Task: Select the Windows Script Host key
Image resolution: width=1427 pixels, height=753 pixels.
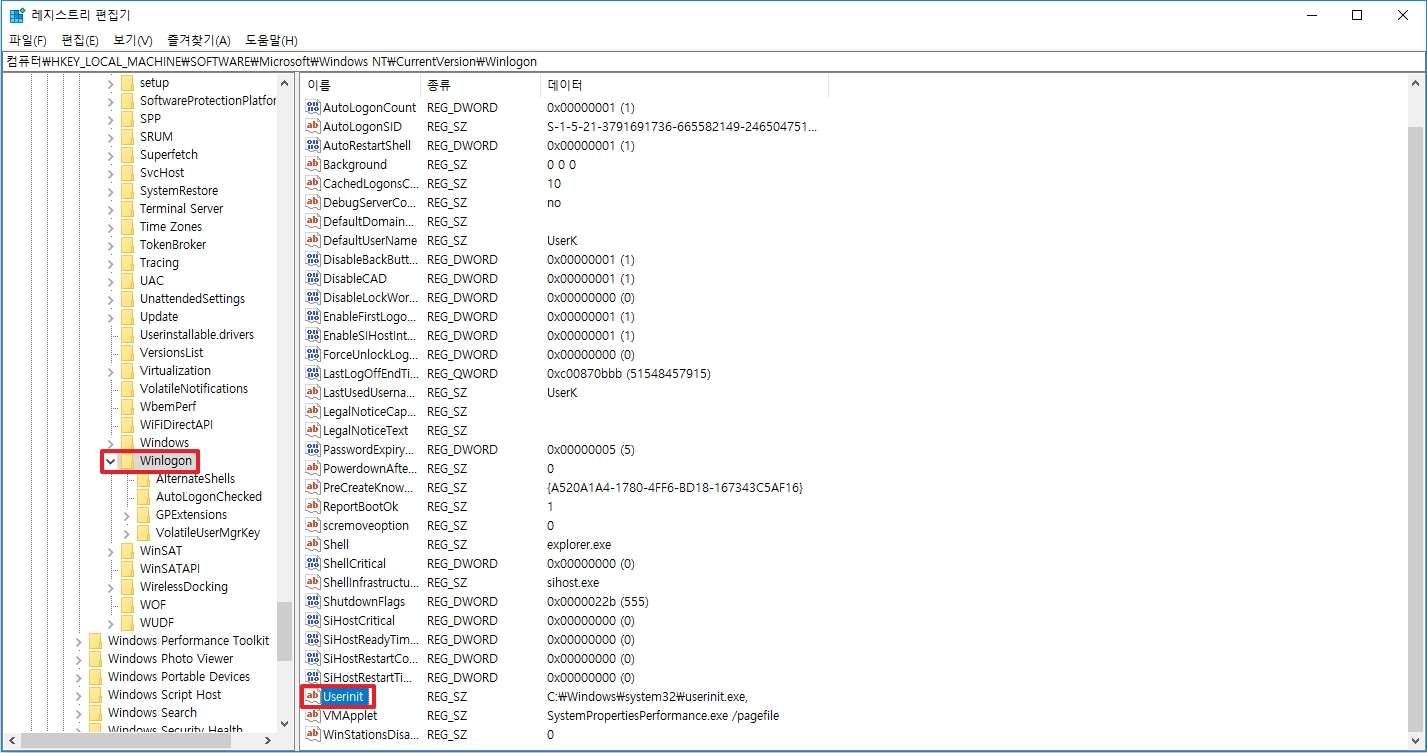Action: [164, 694]
